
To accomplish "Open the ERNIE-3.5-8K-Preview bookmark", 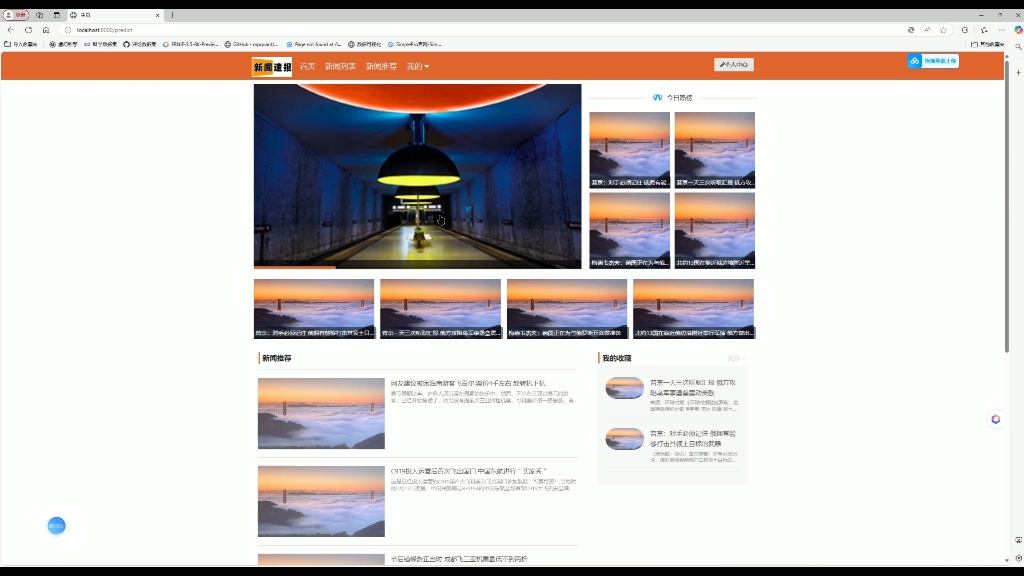I will [x=190, y=44].
